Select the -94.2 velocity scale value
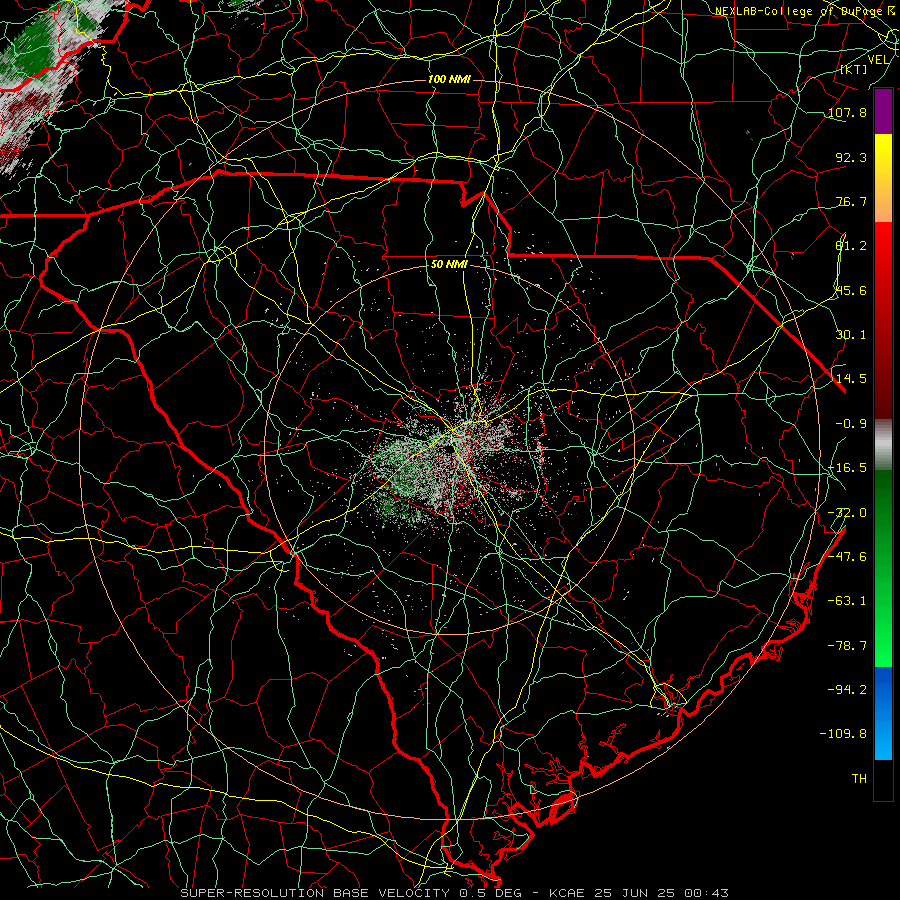This screenshot has height=900, width=900. 847,690
